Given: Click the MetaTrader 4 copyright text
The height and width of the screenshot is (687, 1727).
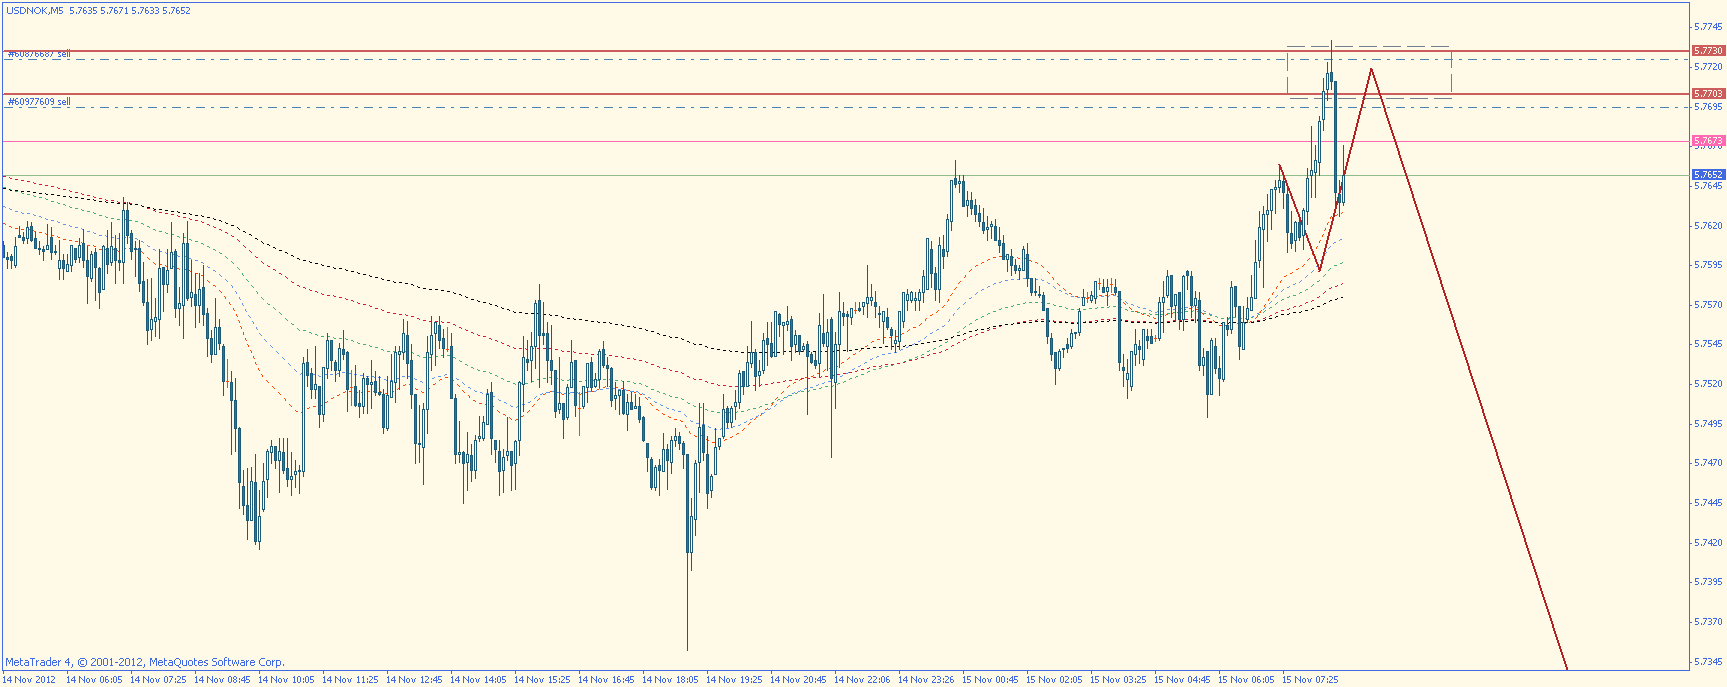Looking at the screenshot, I should 145,662.
